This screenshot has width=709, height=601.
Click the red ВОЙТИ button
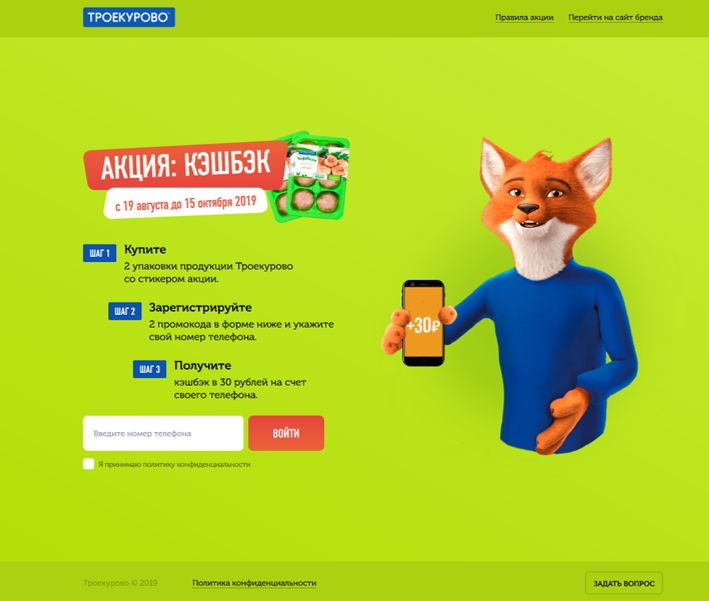pos(286,433)
